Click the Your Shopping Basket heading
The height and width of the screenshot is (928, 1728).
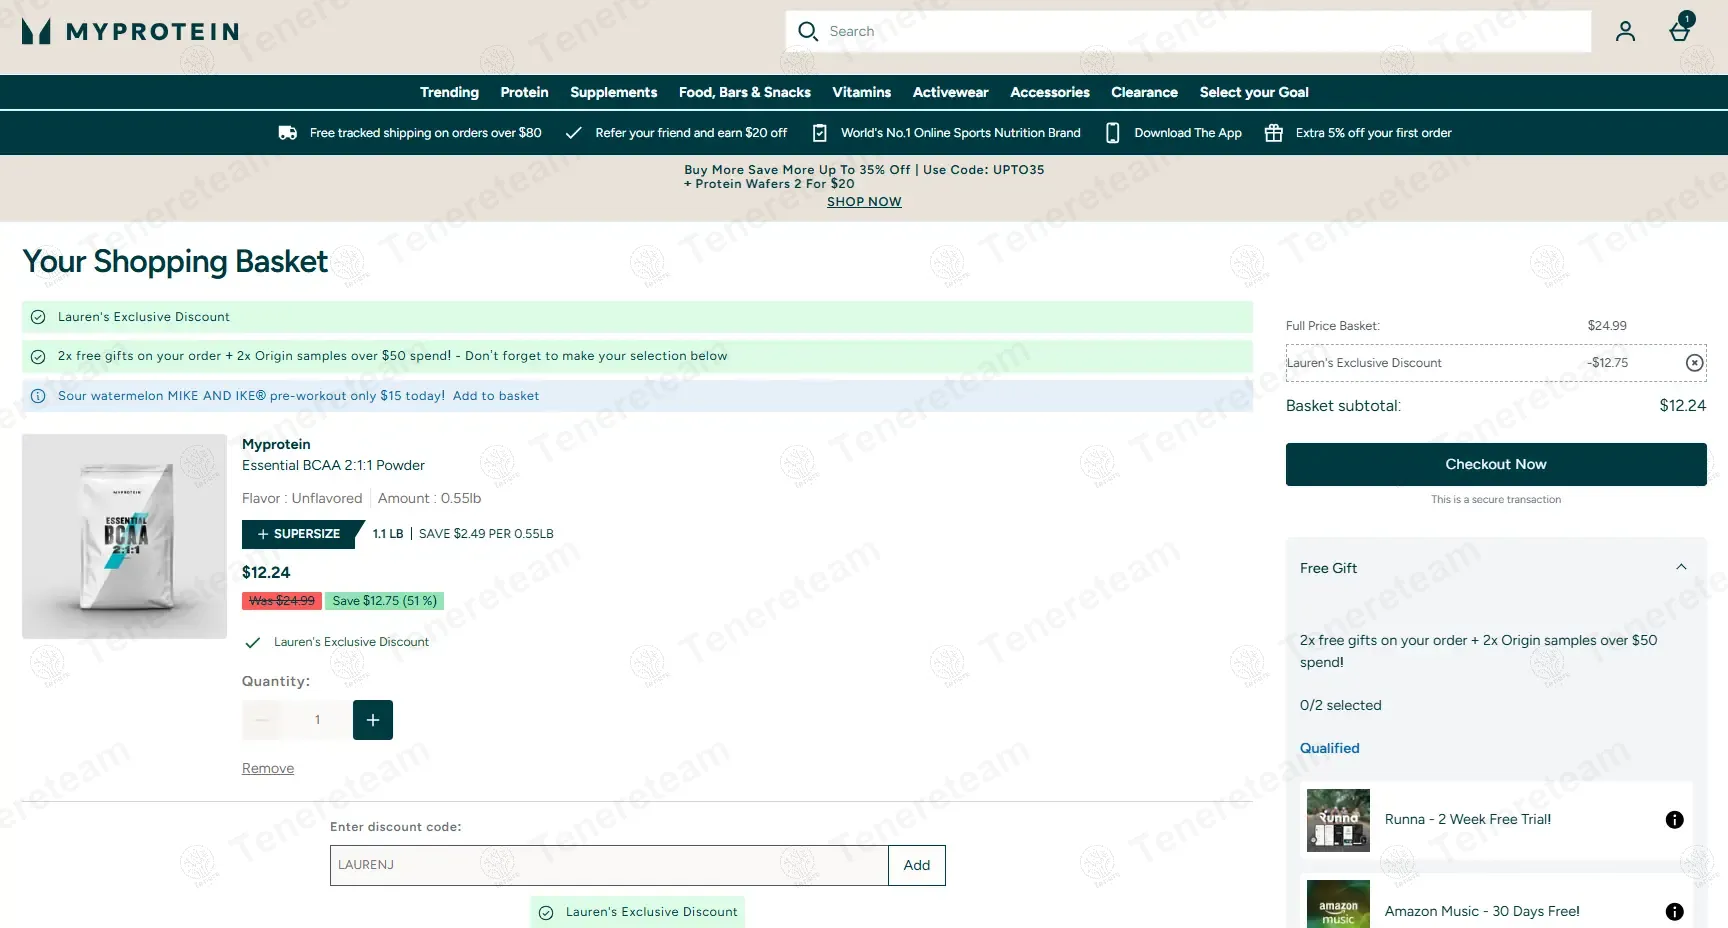point(175,262)
